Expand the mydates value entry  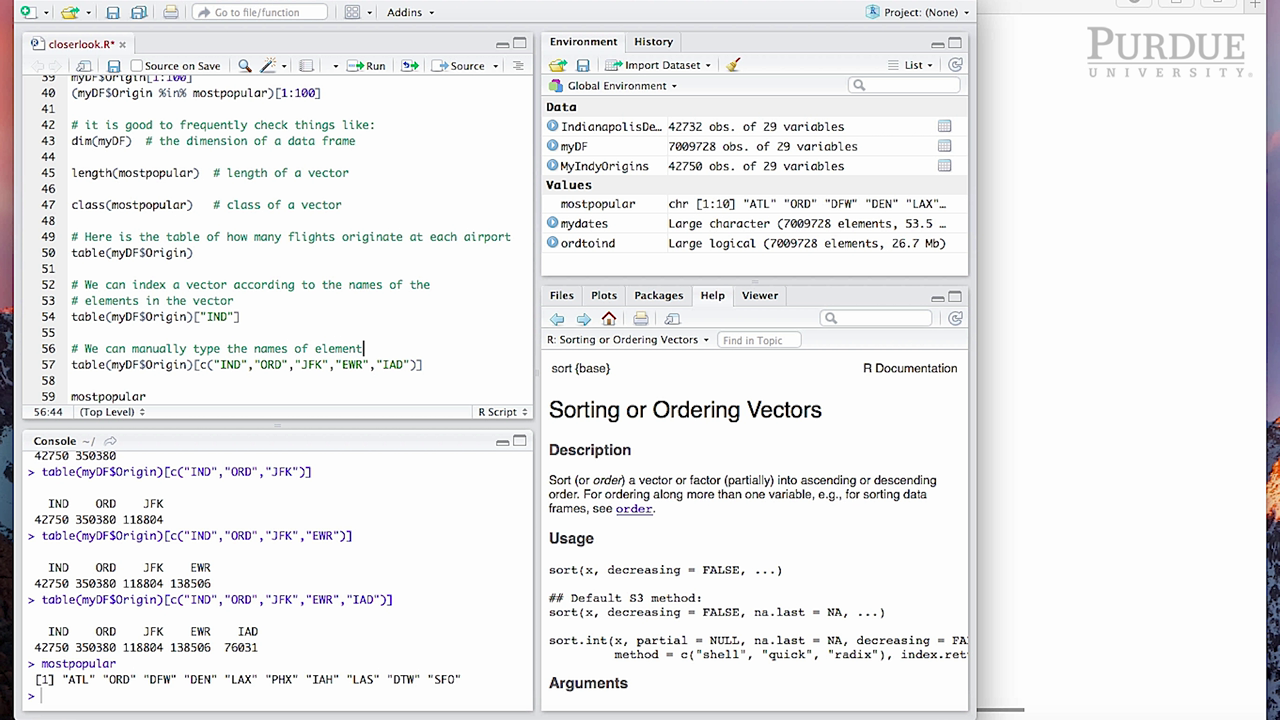(x=552, y=223)
